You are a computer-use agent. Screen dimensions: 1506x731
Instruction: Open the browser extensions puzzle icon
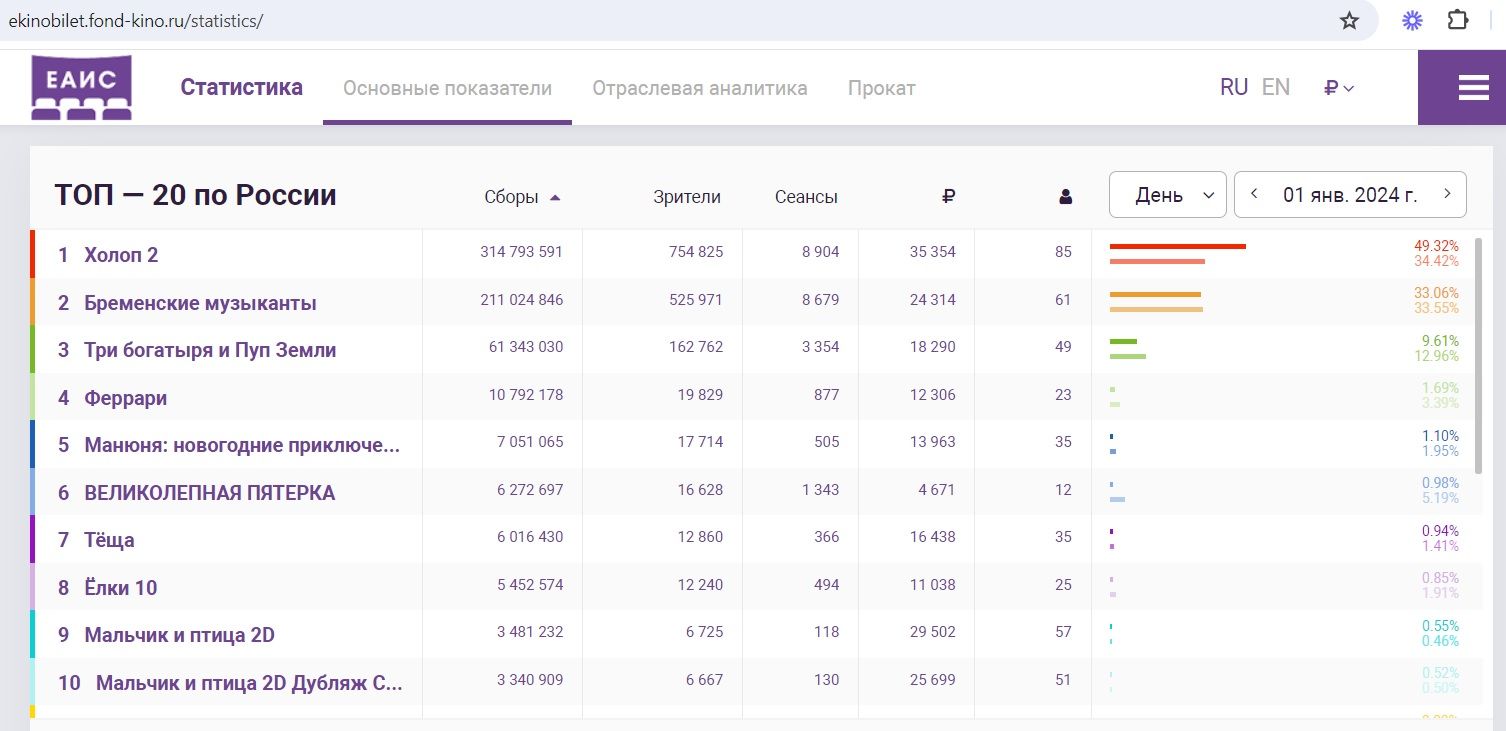(1459, 21)
